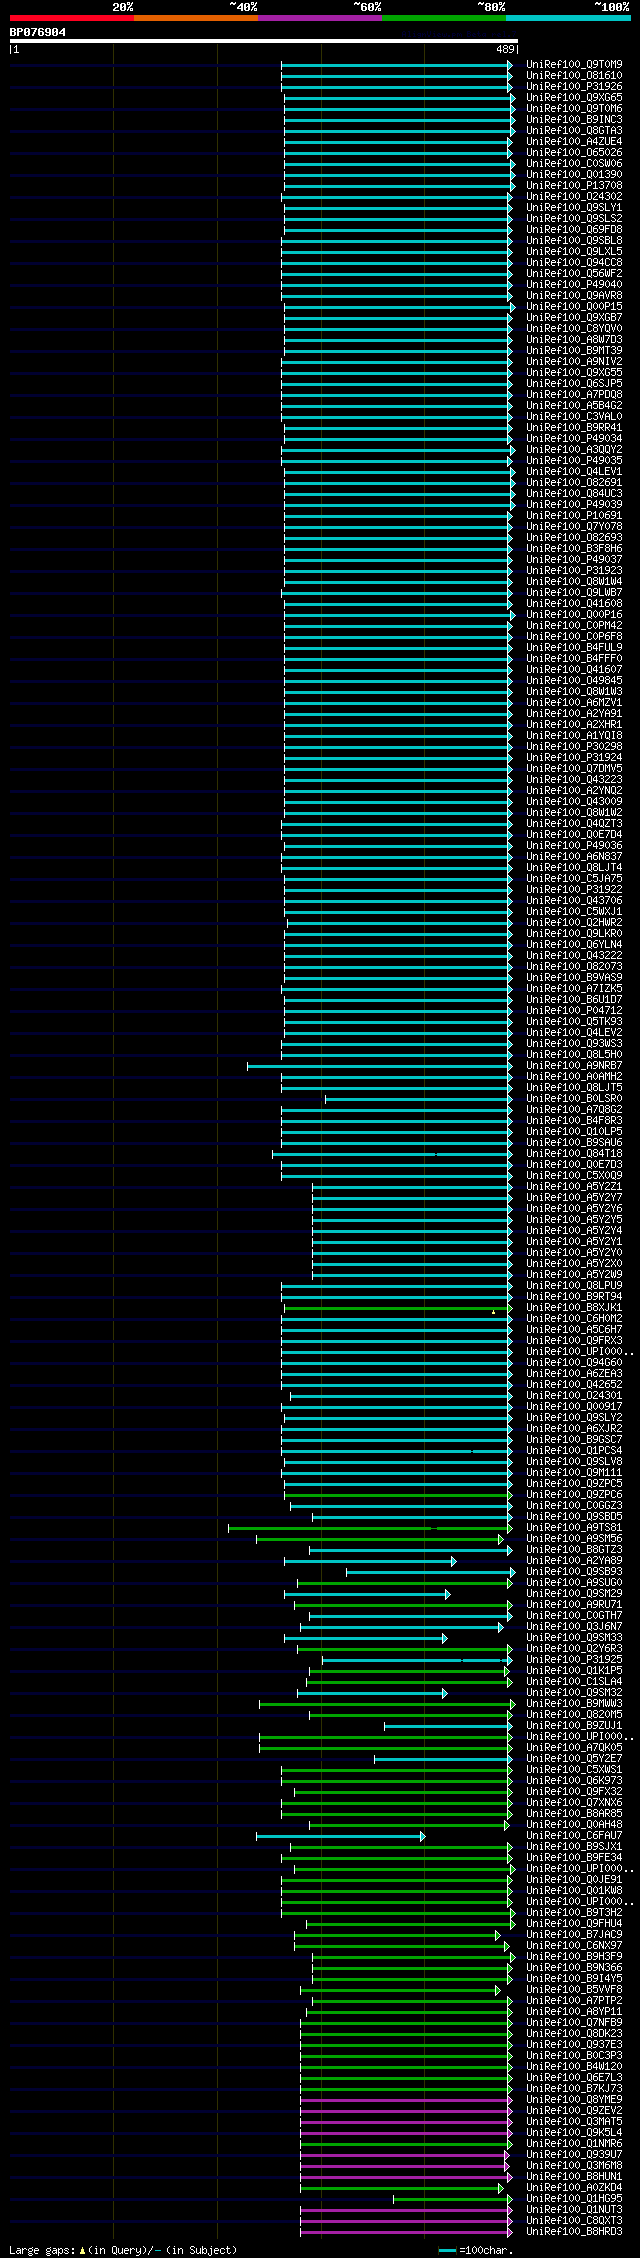Open hit UniRef100_Q9T0M9
This screenshot has width=640, height=2258.
point(574,65)
